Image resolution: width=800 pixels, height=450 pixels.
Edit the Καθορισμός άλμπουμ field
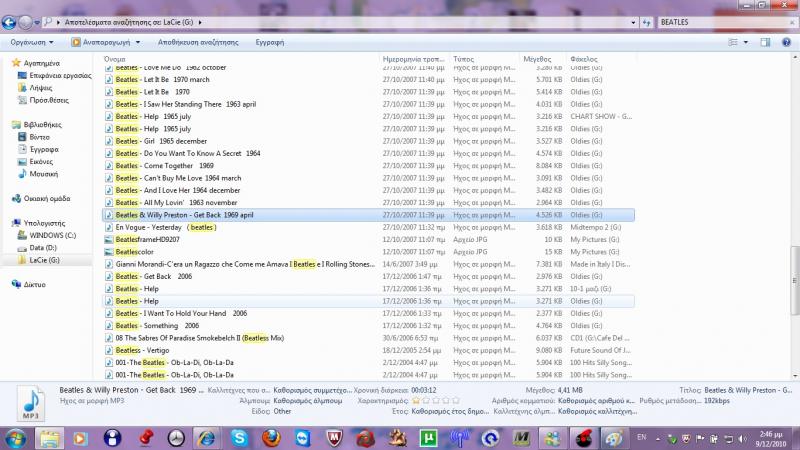click(308, 401)
